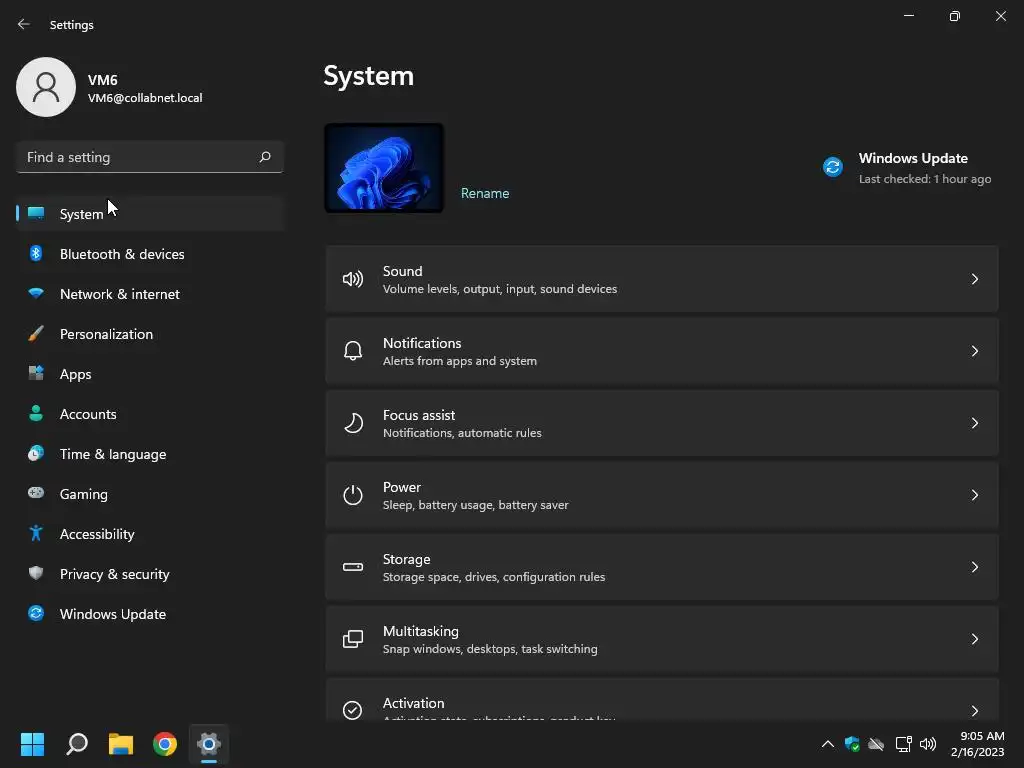Open Network & internet settings
The image size is (1024, 768).
click(x=150, y=294)
